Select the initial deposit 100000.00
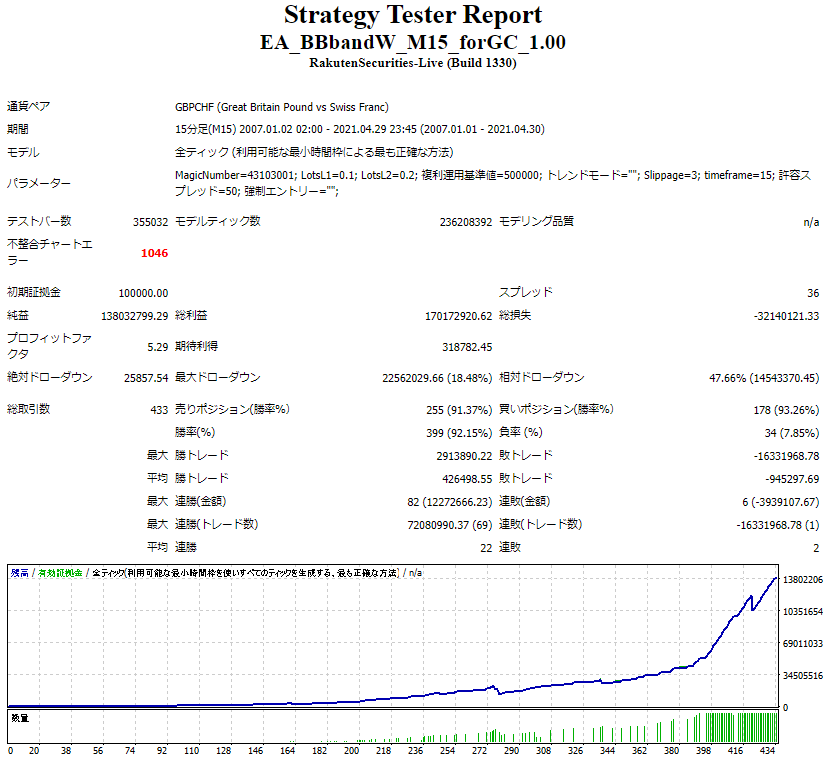829x760 pixels. click(x=143, y=293)
